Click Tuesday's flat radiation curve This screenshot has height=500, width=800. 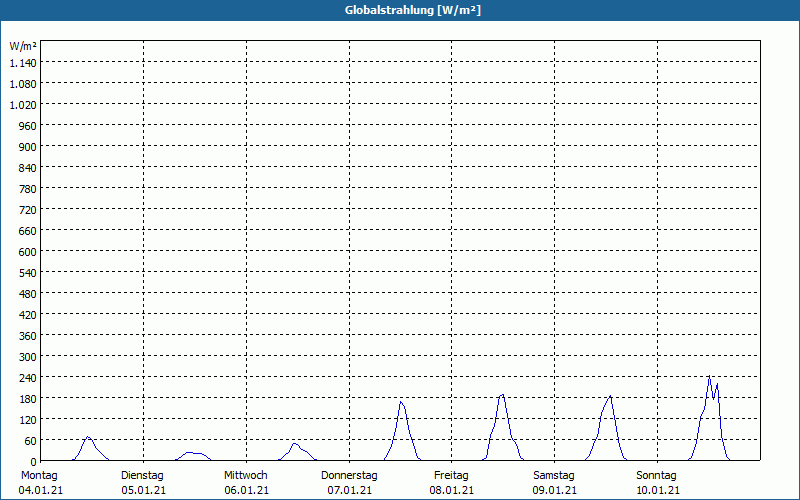click(194, 453)
